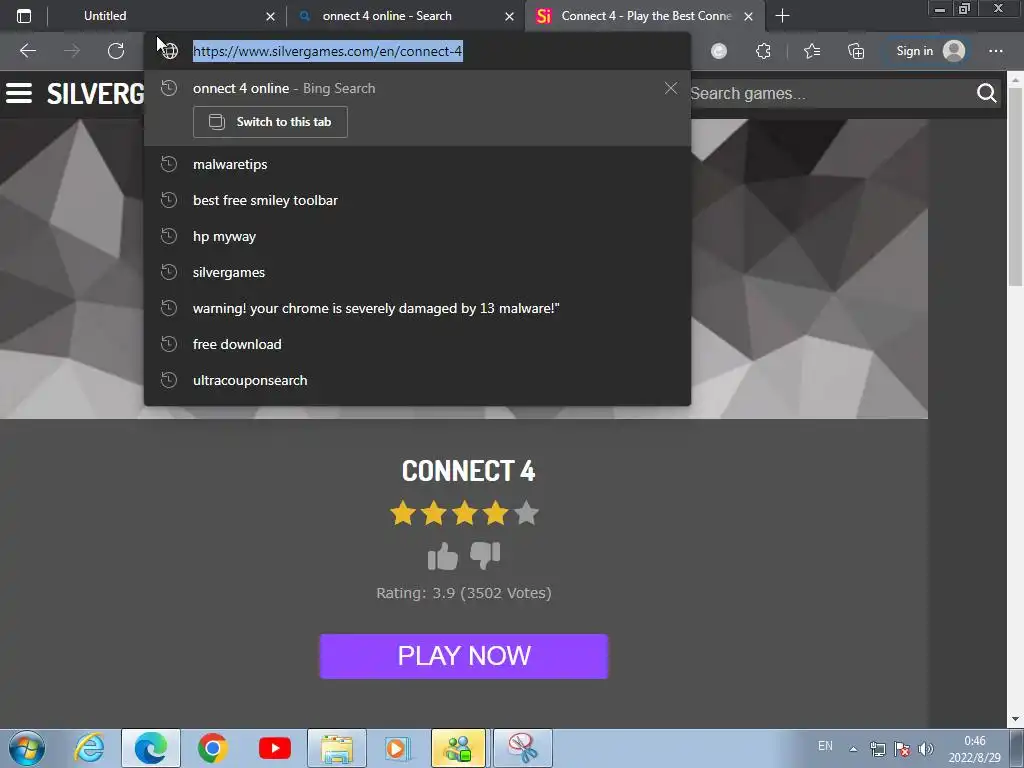This screenshot has height=768, width=1024.
Task: Open the Extensions puzzle icon
Action: point(763,51)
